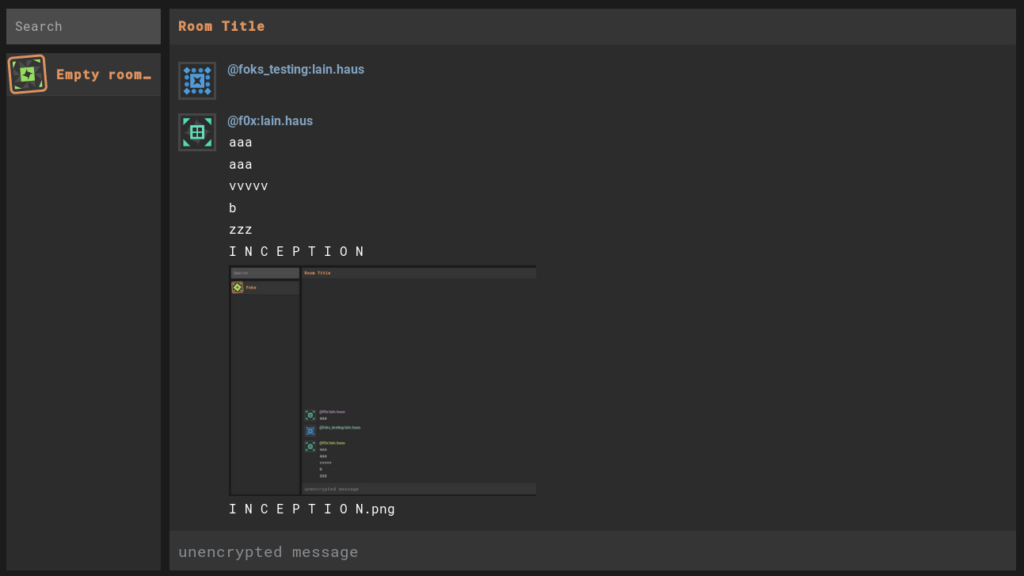Open the foks_testing user avatar

(197, 81)
